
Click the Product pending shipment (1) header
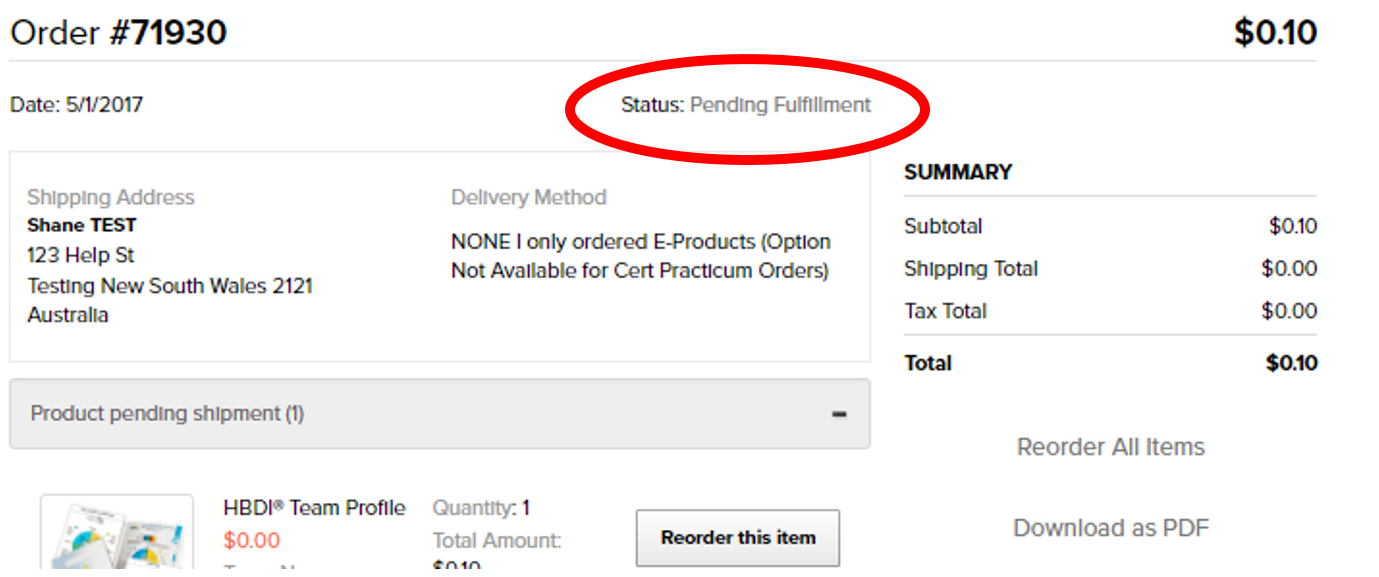point(167,414)
